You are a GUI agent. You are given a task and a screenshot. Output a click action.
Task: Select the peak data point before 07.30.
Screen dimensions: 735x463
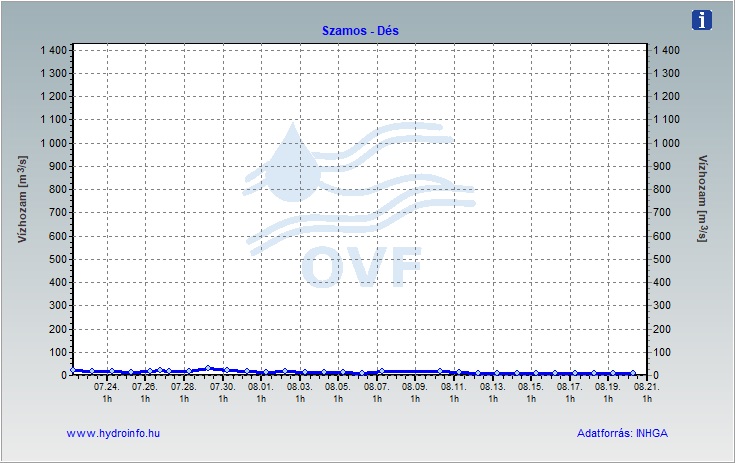tap(208, 368)
